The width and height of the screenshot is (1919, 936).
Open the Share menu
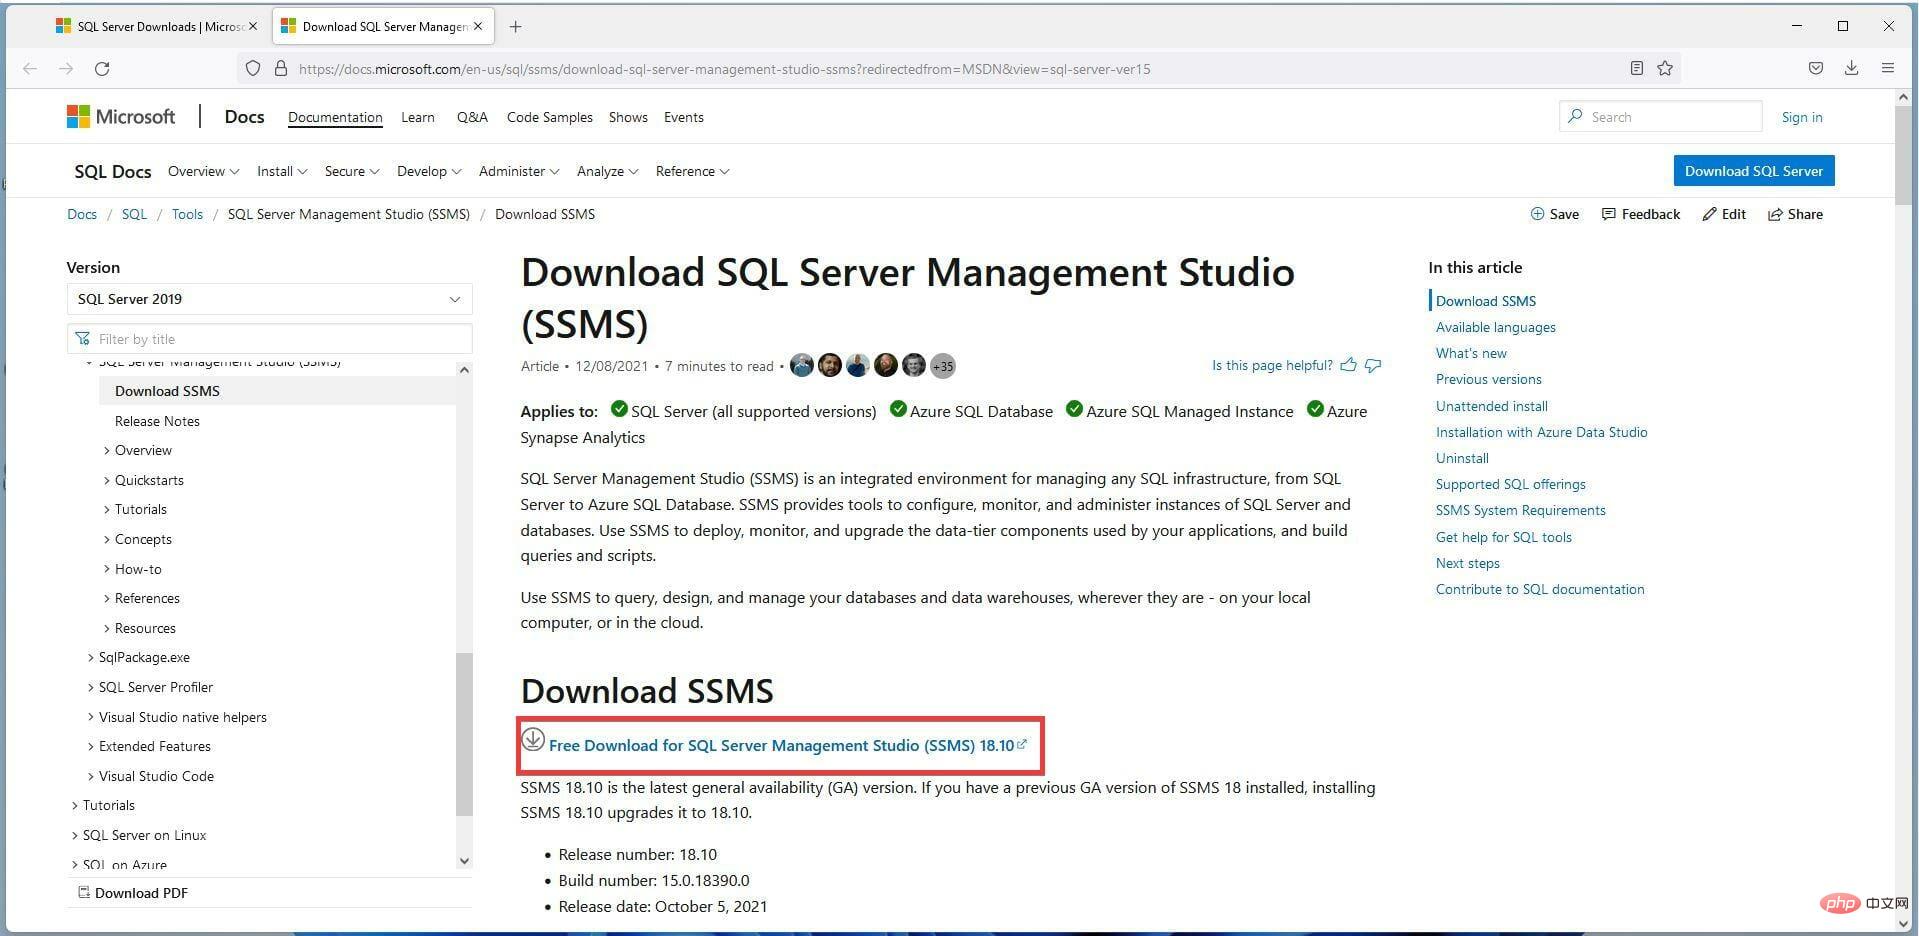[x=1795, y=214]
